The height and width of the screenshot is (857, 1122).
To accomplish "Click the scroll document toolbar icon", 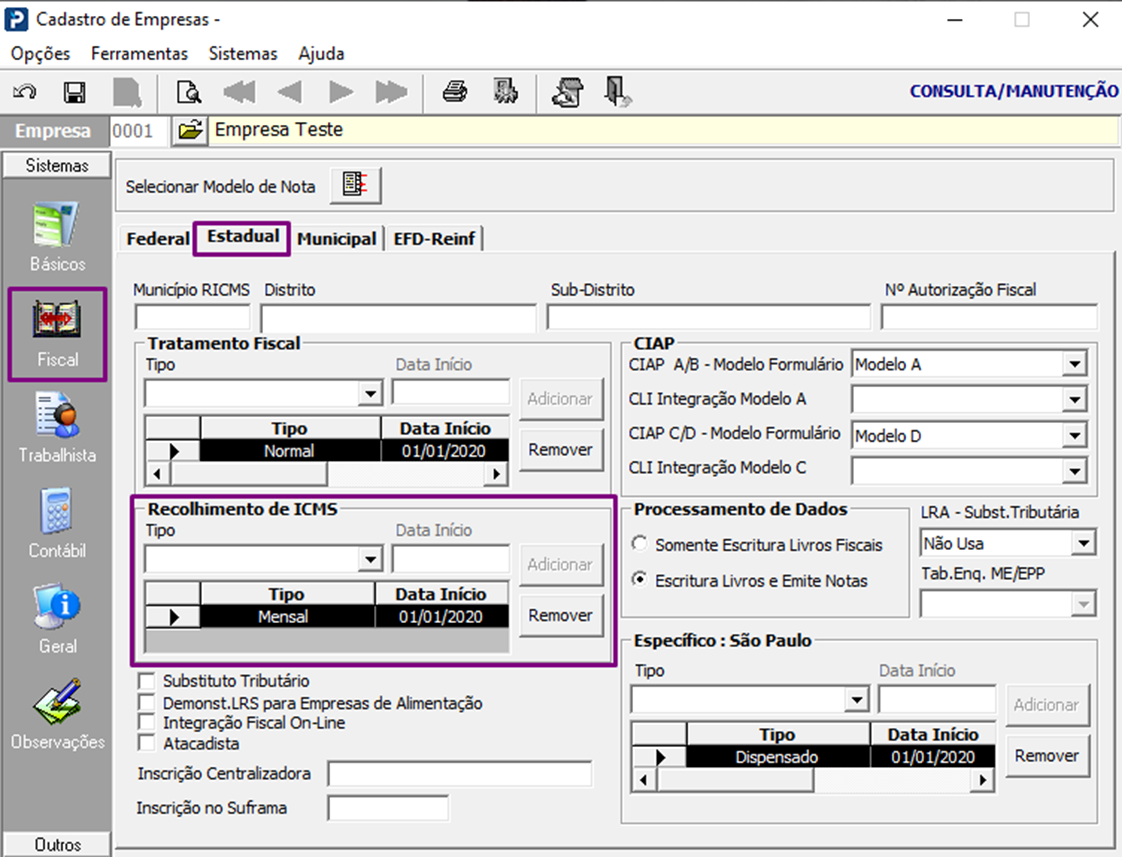I will click(x=568, y=92).
